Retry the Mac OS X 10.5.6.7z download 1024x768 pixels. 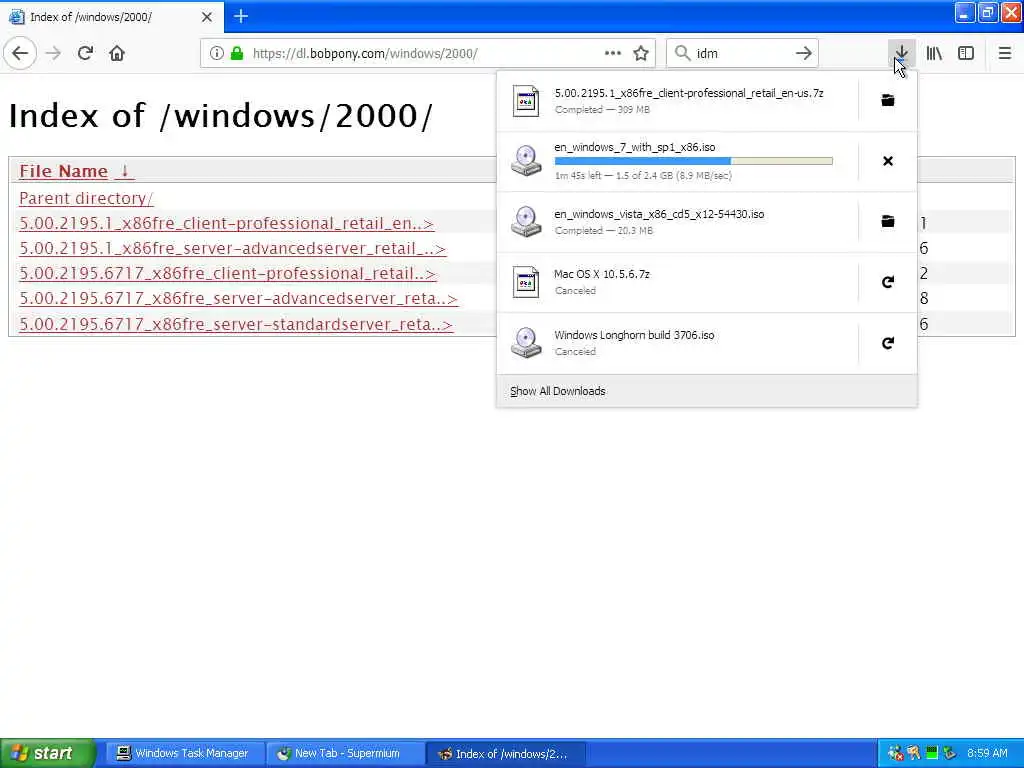[888, 282]
